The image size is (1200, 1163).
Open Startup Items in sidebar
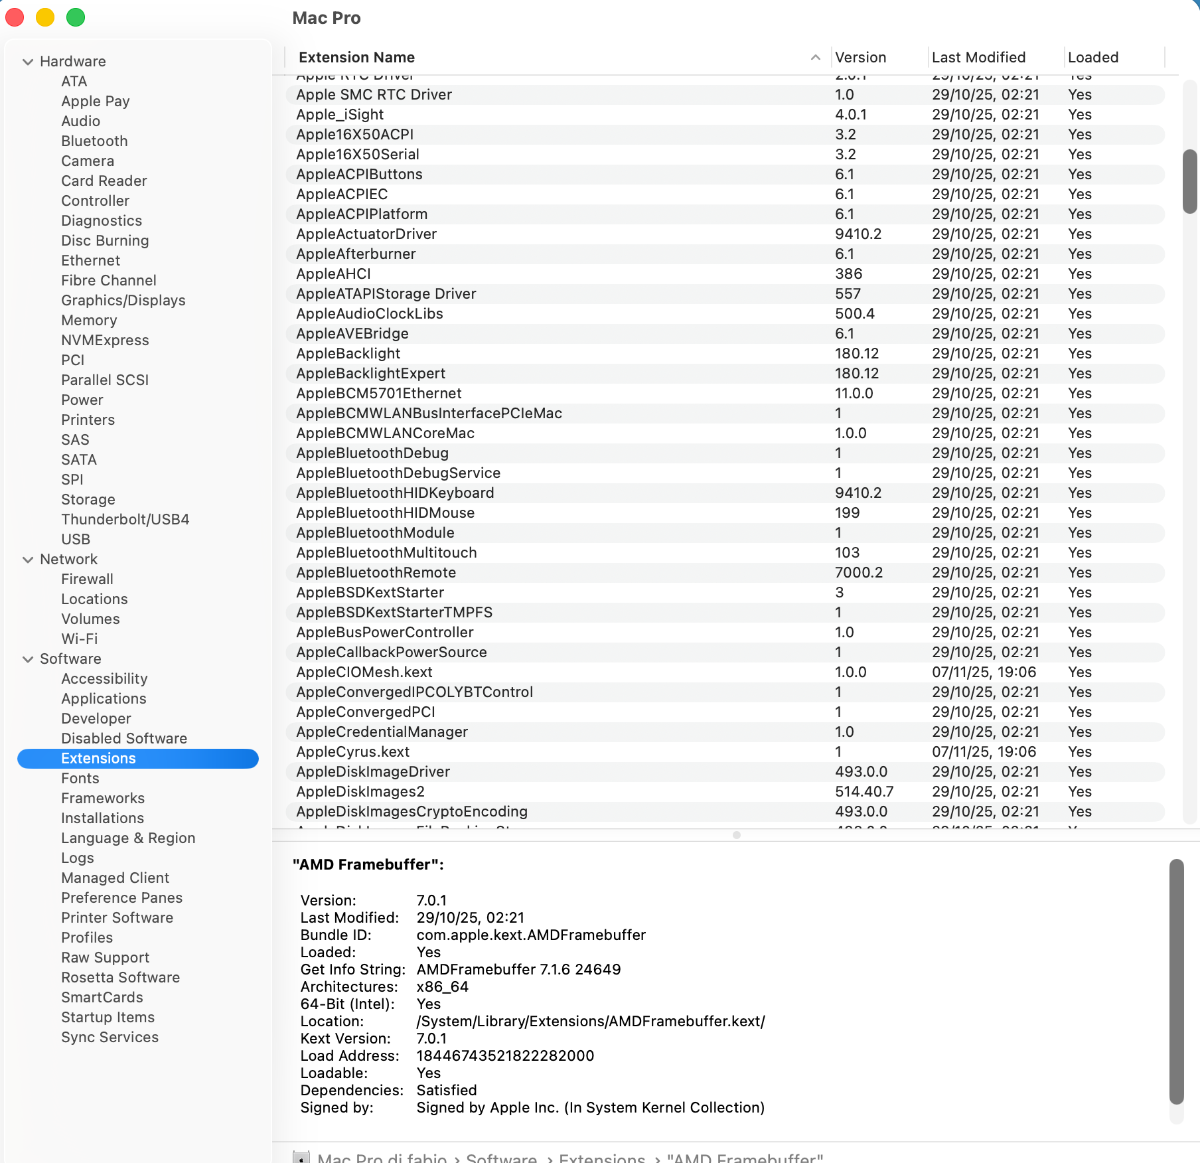coord(108,1018)
